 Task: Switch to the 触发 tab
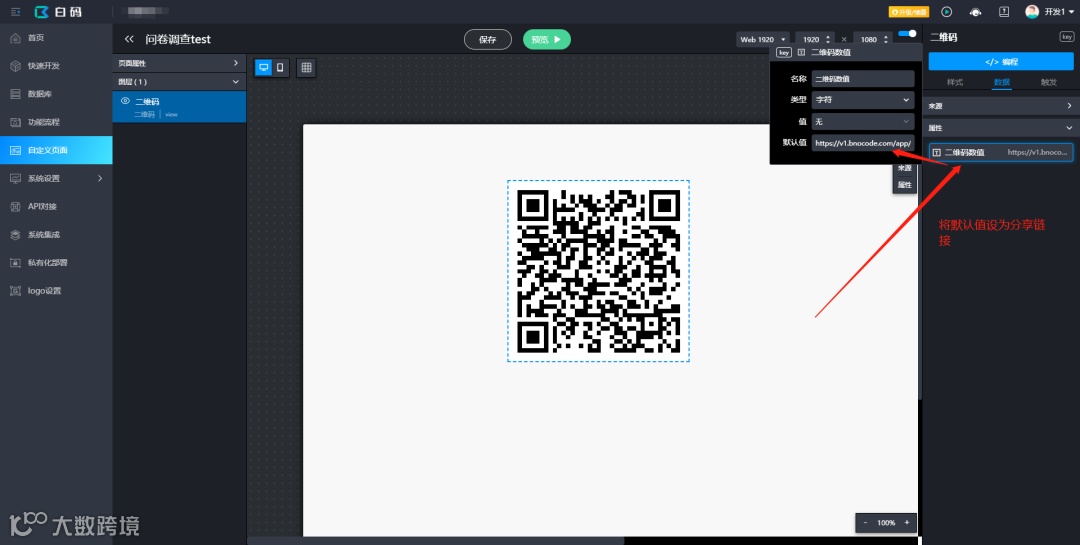pyautogui.click(x=1048, y=82)
